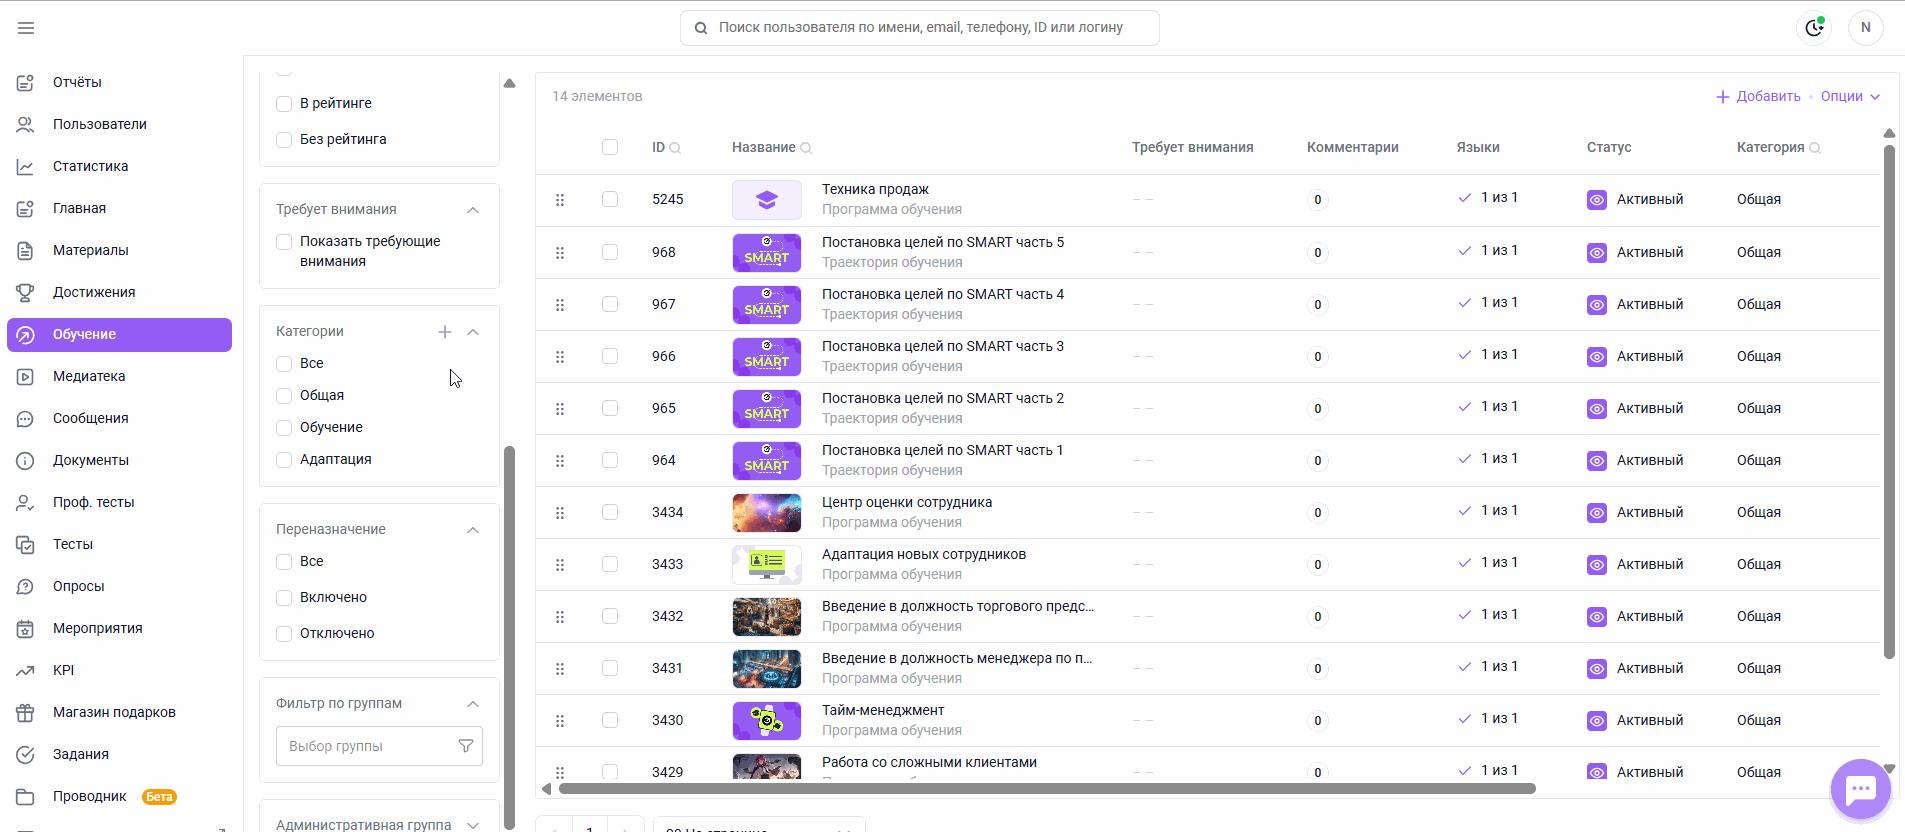Click the funnel icon in Выбор группы field
This screenshot has height=832, width=1905.
coord(465,746)
